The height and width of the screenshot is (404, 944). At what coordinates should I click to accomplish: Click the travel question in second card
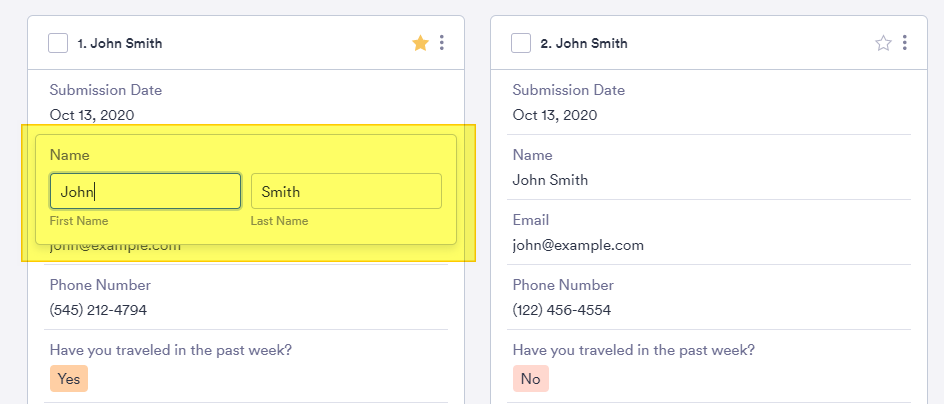pos(633,350)
